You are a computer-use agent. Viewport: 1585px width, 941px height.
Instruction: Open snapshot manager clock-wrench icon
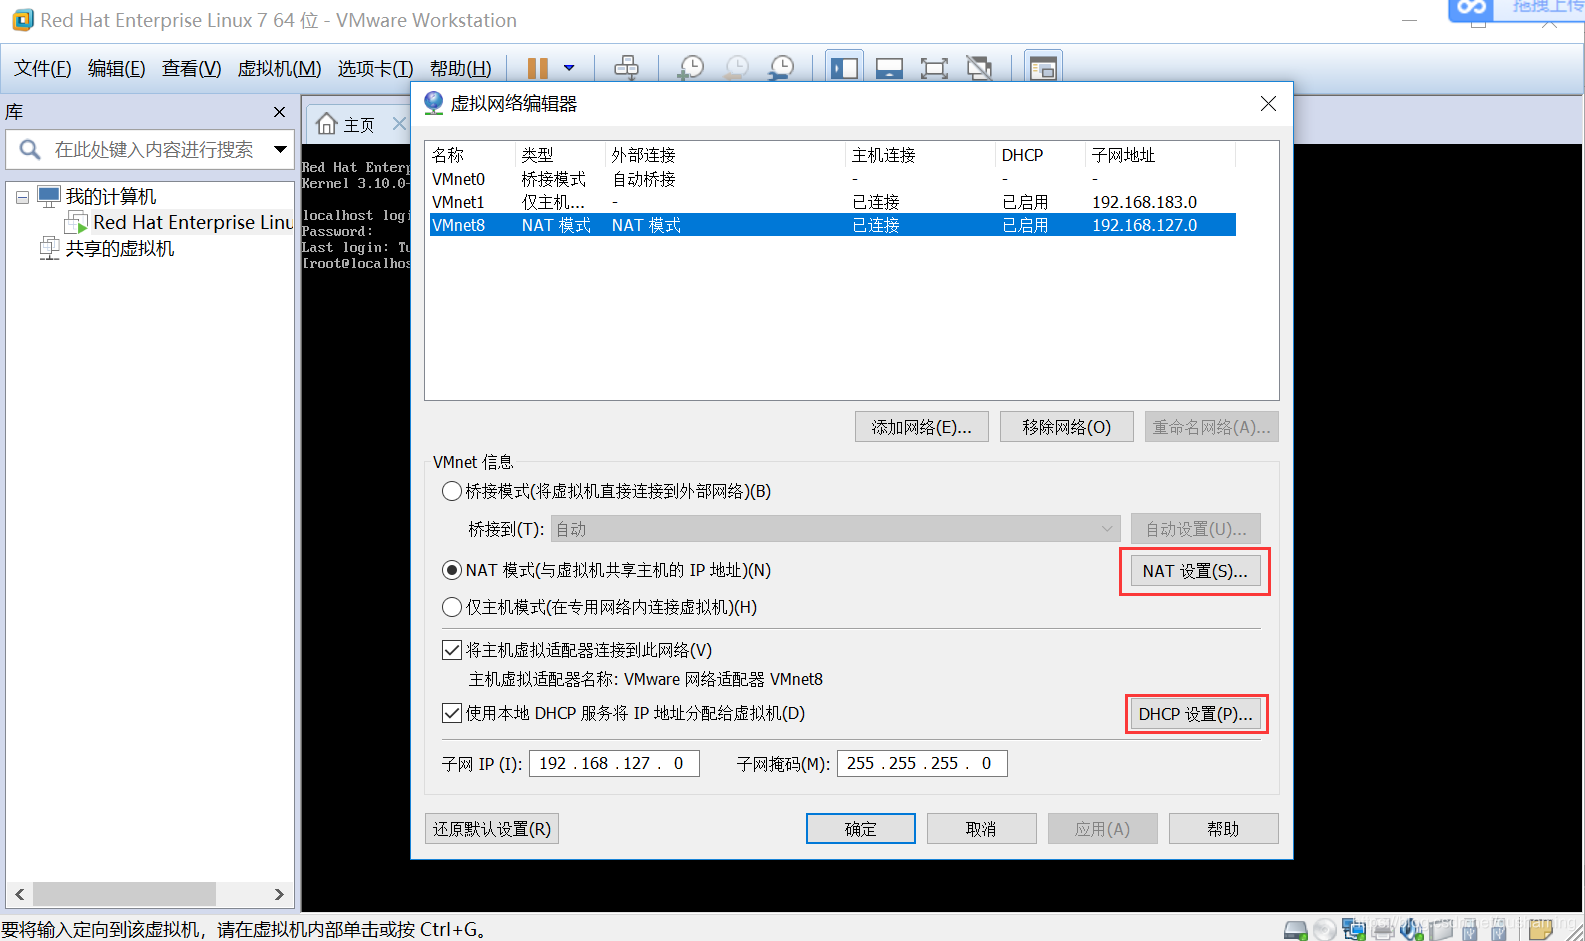[x=780, y=68]
